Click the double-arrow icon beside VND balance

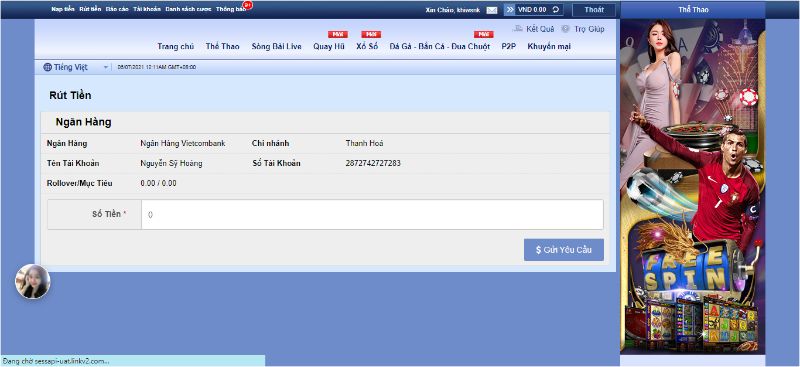[509, 10]
